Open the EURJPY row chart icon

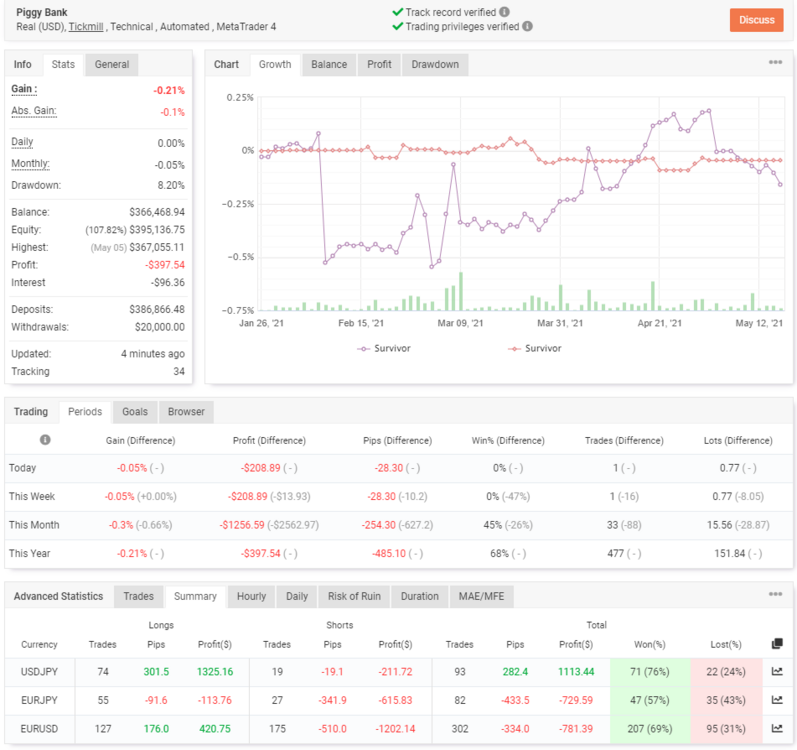click(x=777, y=700)
